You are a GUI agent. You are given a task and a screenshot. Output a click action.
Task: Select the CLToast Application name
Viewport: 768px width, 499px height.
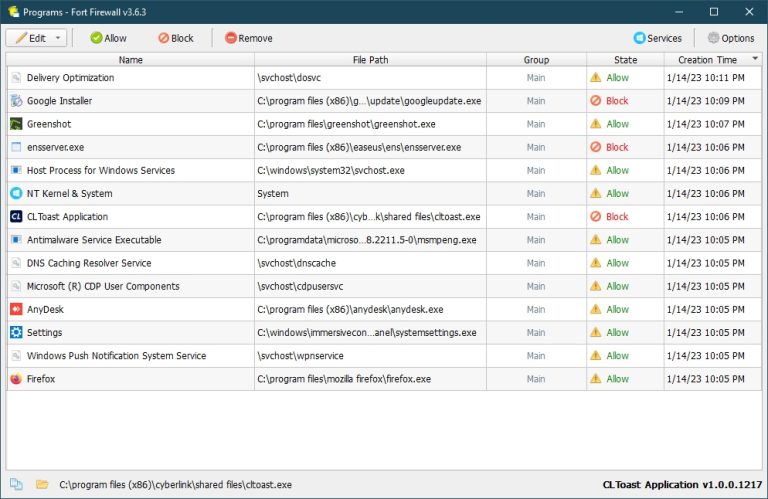tap(67, 216)
